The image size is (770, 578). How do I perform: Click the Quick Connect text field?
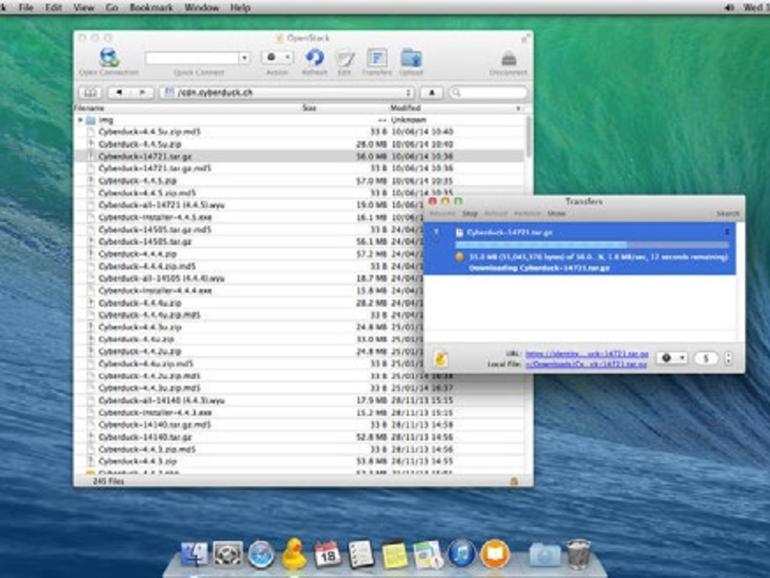192,58
